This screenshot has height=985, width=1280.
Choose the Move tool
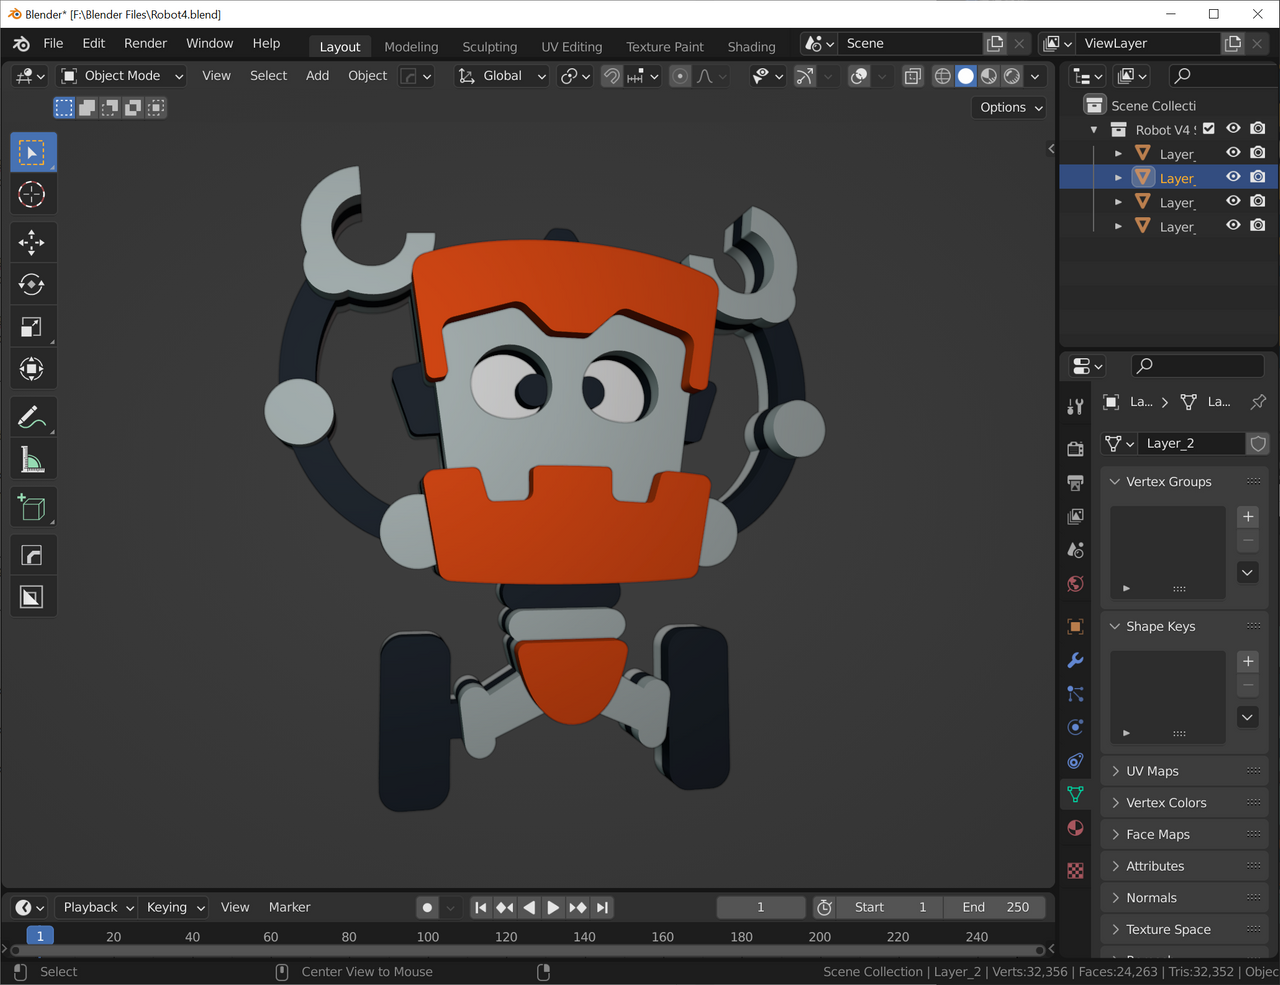pos(32,242)
